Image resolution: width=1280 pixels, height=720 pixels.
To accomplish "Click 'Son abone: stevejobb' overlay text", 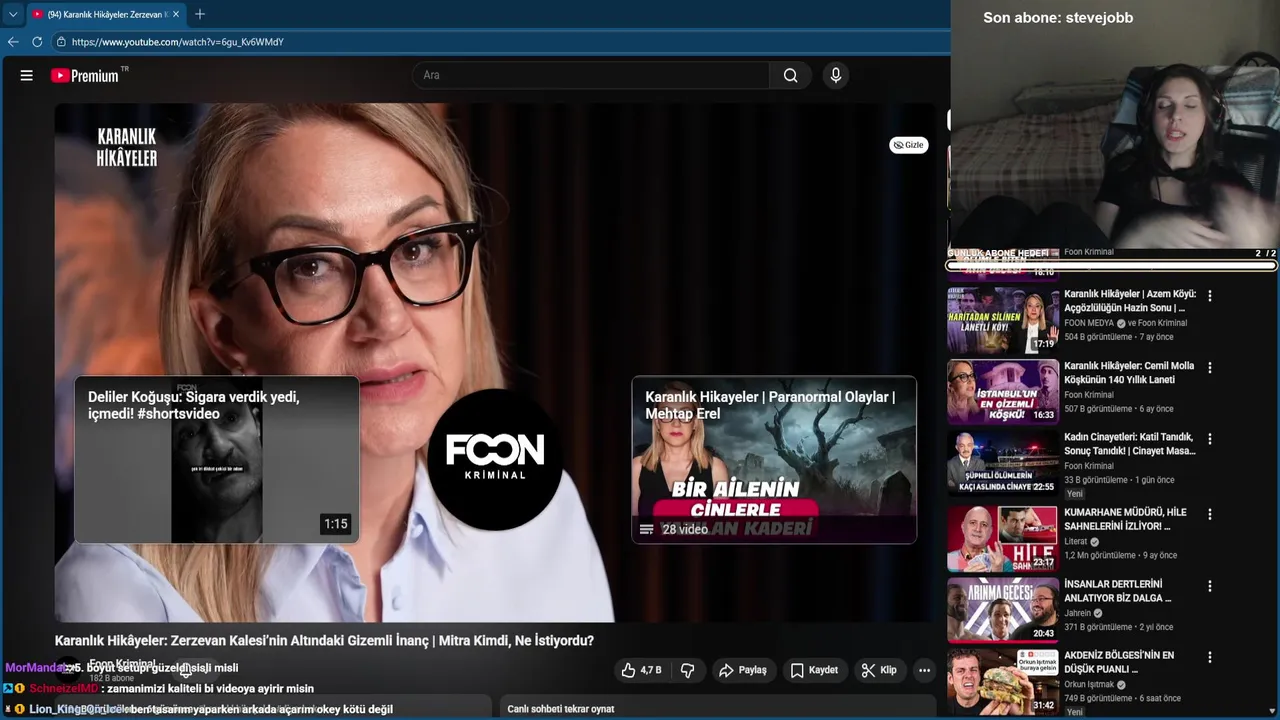I will (x=1058, y=17).
